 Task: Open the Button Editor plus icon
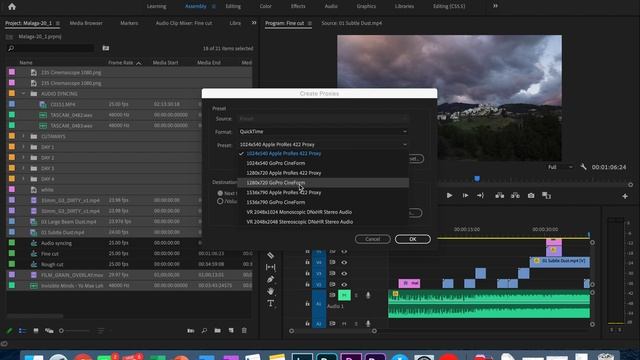(625, 196)
